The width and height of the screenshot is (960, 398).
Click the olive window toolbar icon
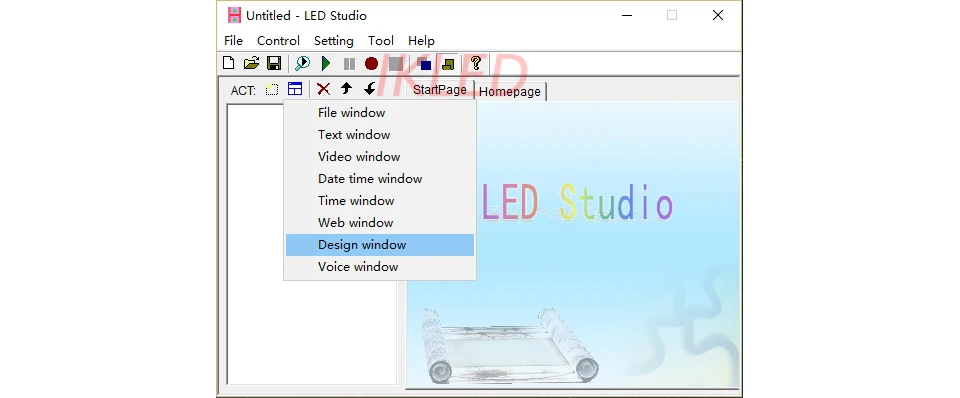click(x=448, y=63)
